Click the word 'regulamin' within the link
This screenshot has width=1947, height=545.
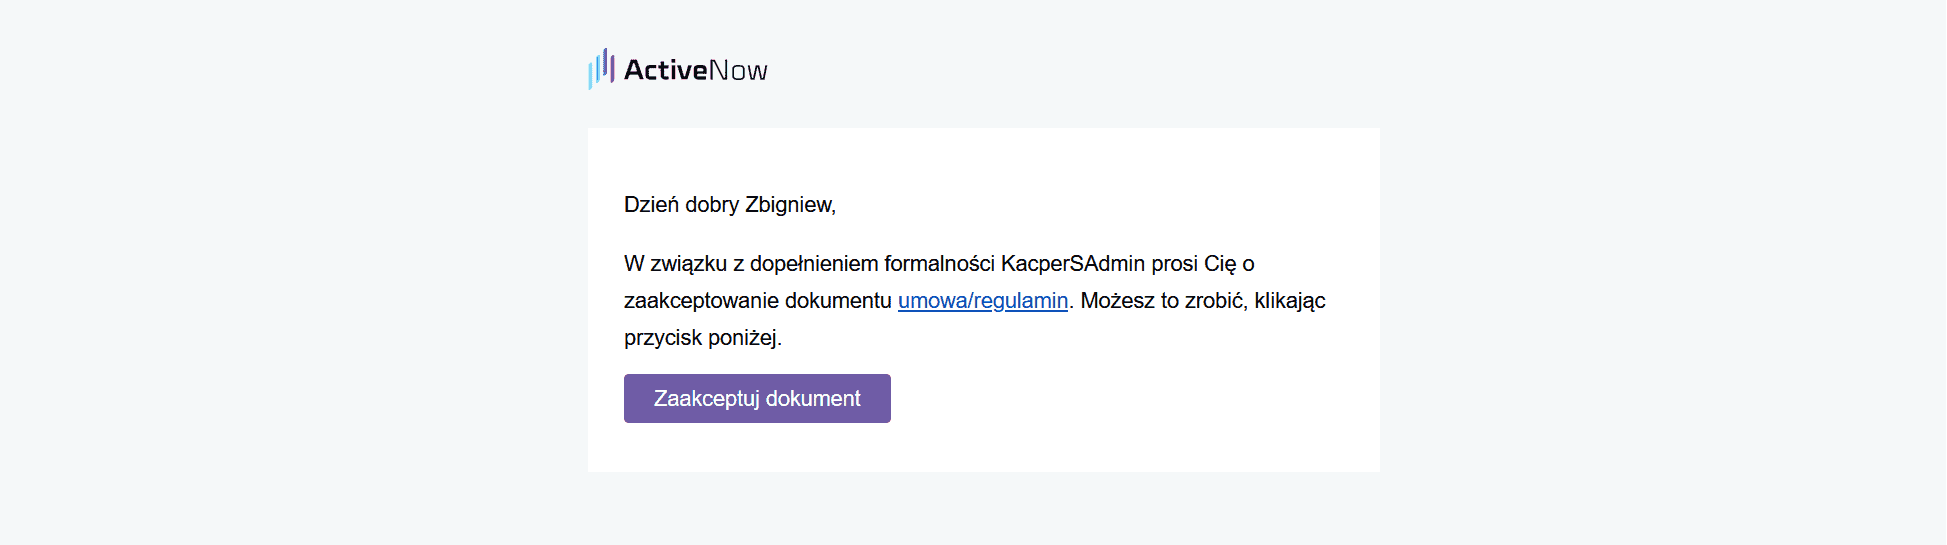click(x=1021, y=300)
